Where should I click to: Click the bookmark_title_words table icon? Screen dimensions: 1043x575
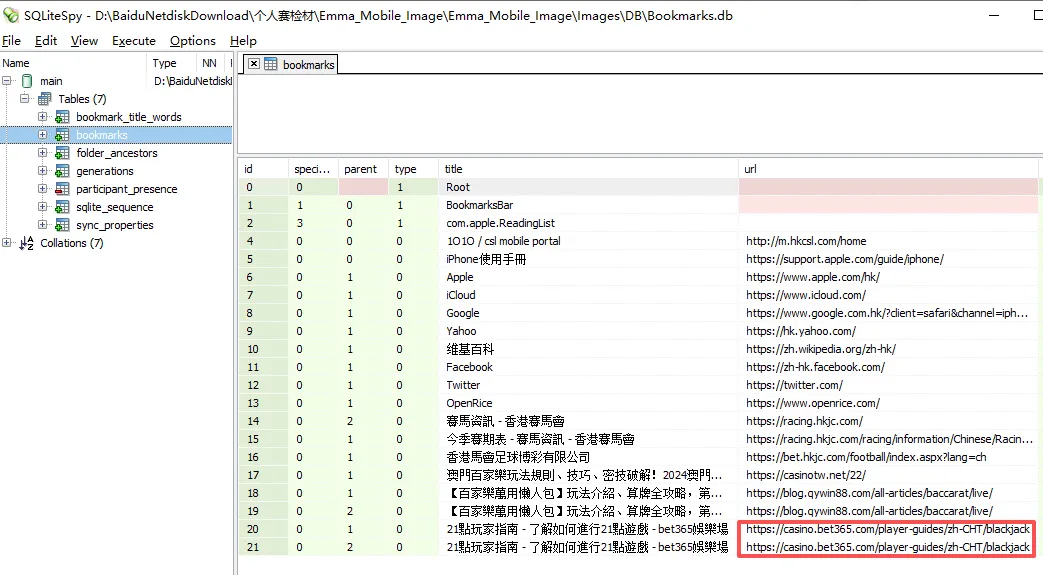click(62, 117)
